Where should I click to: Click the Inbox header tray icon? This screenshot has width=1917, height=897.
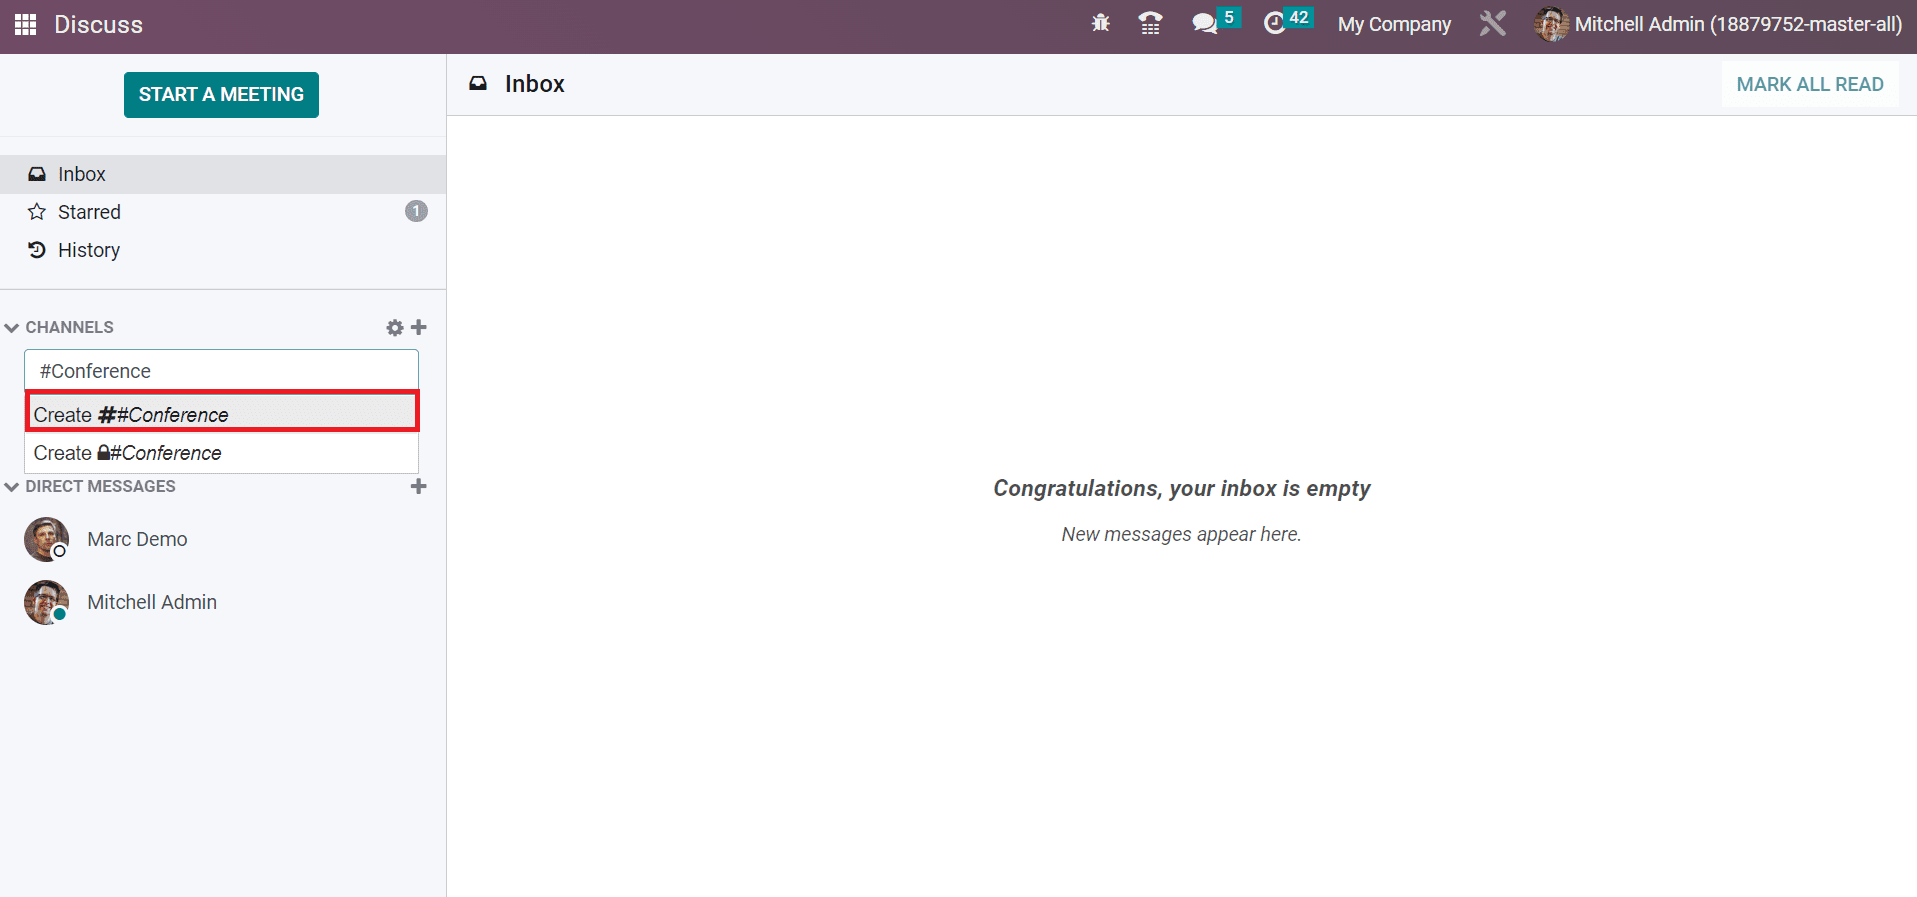point(478,84)
